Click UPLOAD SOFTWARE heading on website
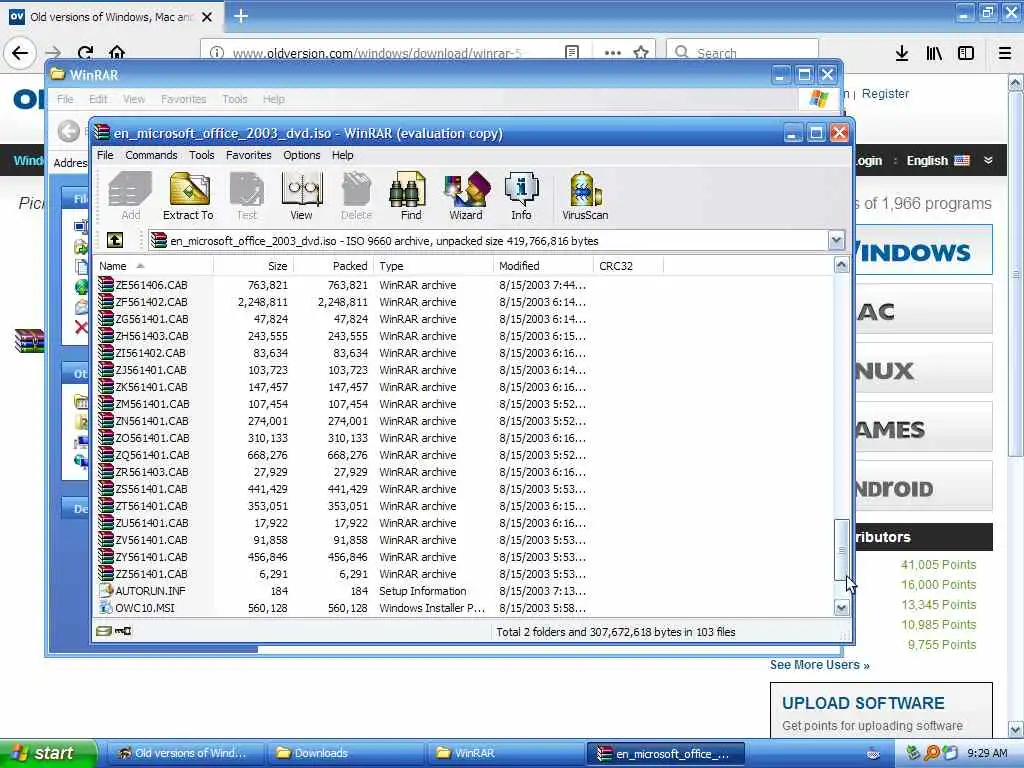This screenshot has width=1024, height=768. pyautogui.click(x=863, y=703)
